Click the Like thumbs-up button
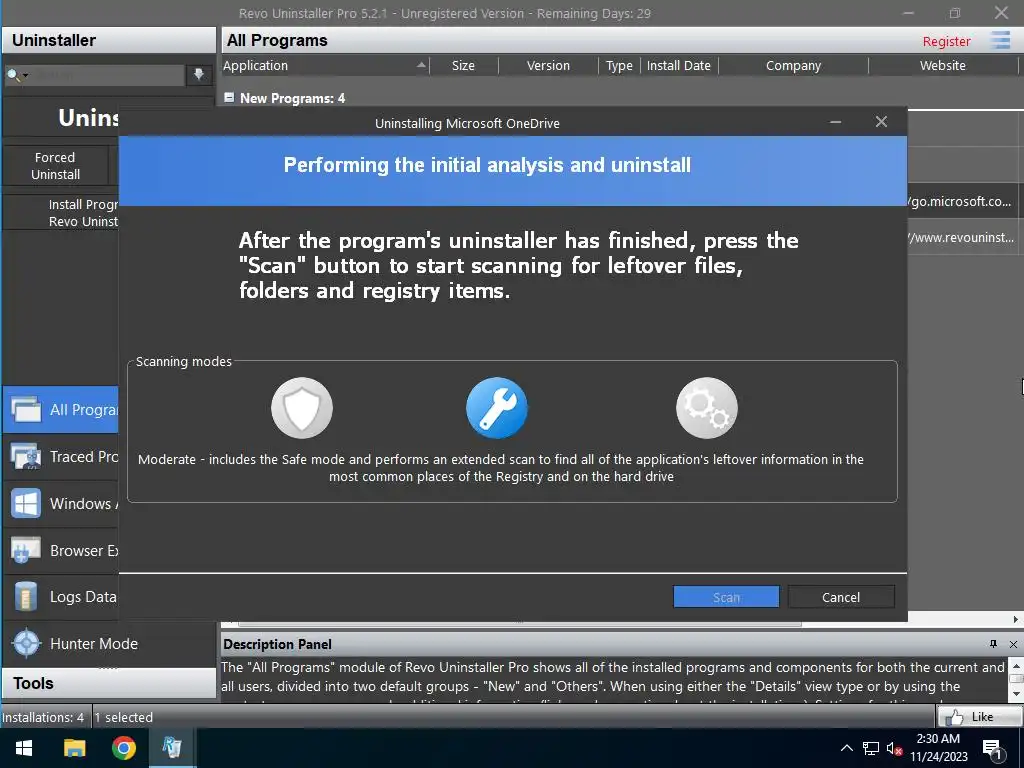The image size is (1024, 768). coord(978,716)
